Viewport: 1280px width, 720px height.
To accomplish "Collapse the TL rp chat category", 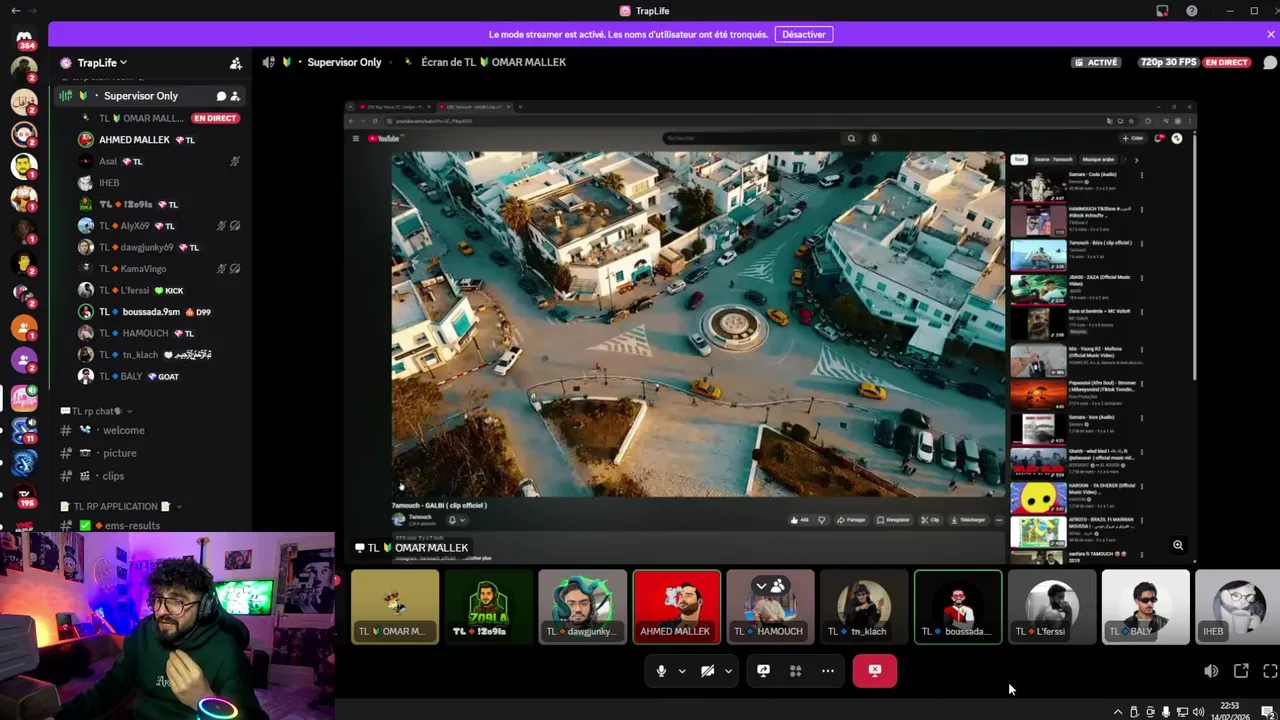I will click(x=96, y=411).
